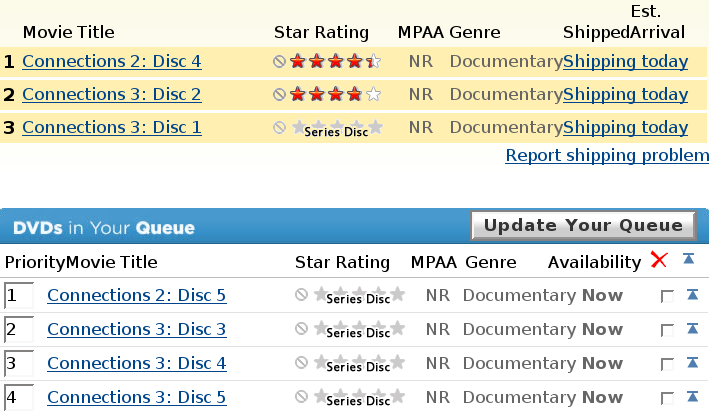Screen dimensions: 709x414
Task: Move Connections 3: Disc 4 to top of queue
Action: pyautogui.click(x=688, y=364)
